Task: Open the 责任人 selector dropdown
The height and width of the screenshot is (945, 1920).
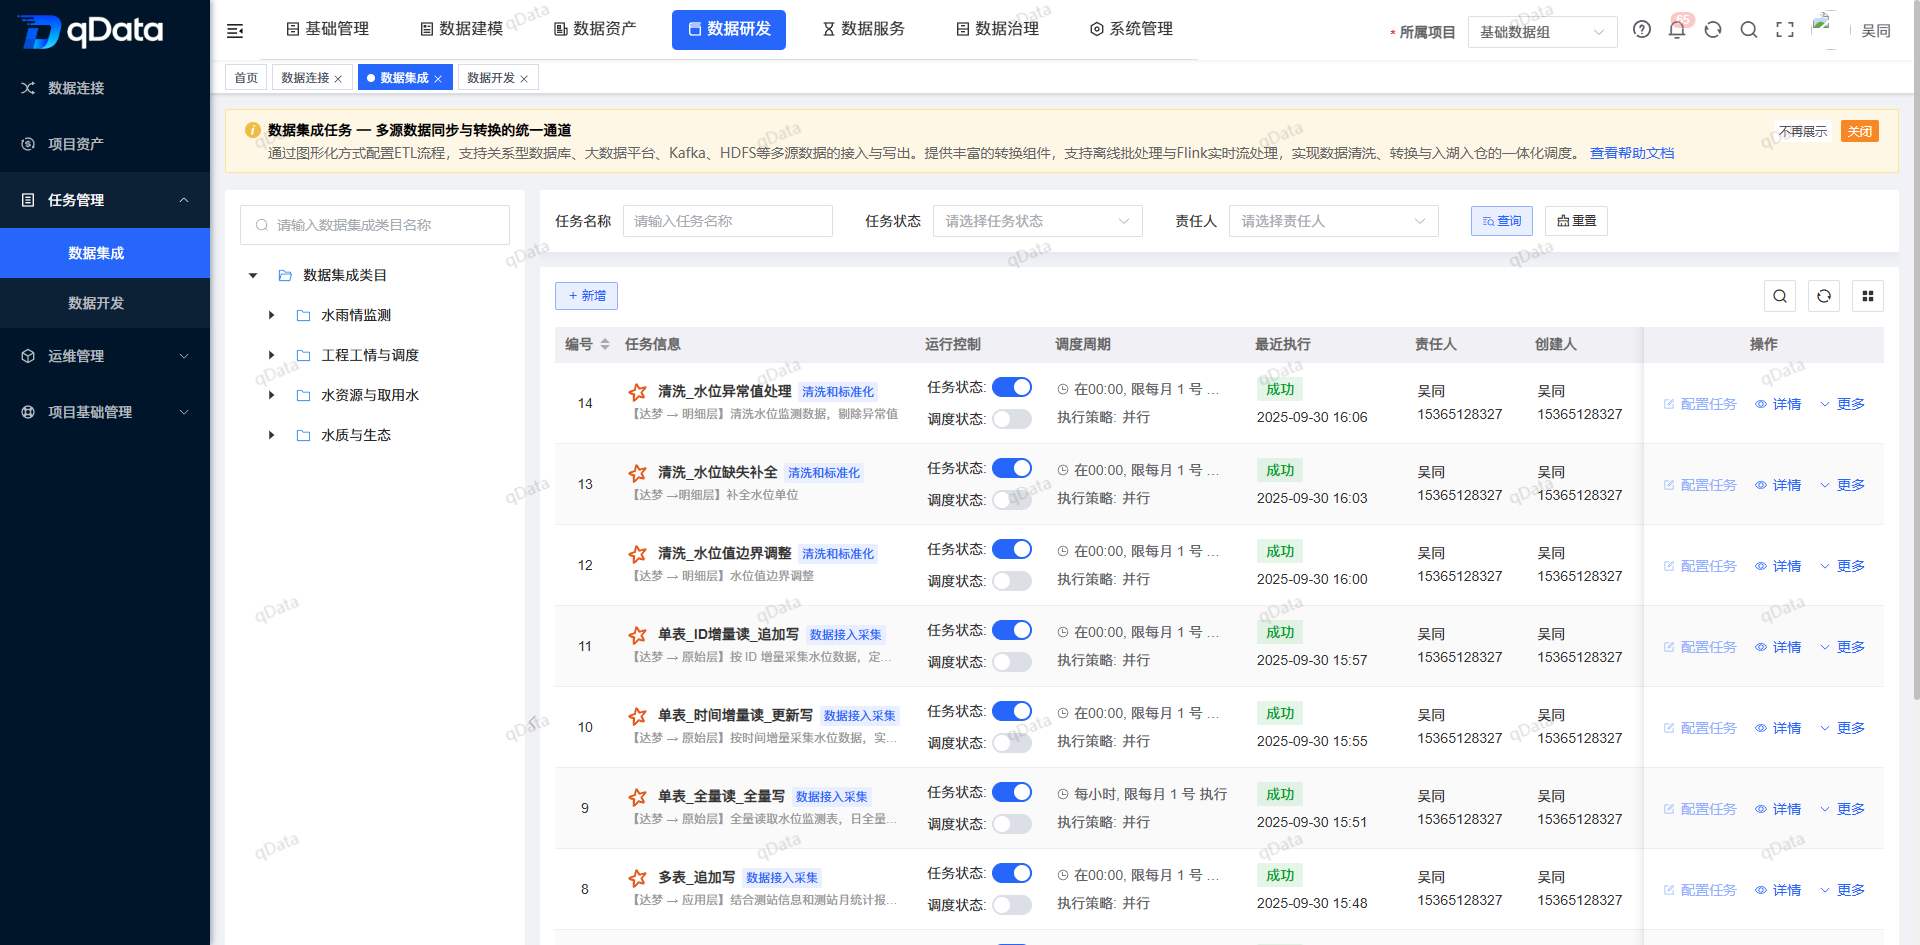Action: point(1333,221)
